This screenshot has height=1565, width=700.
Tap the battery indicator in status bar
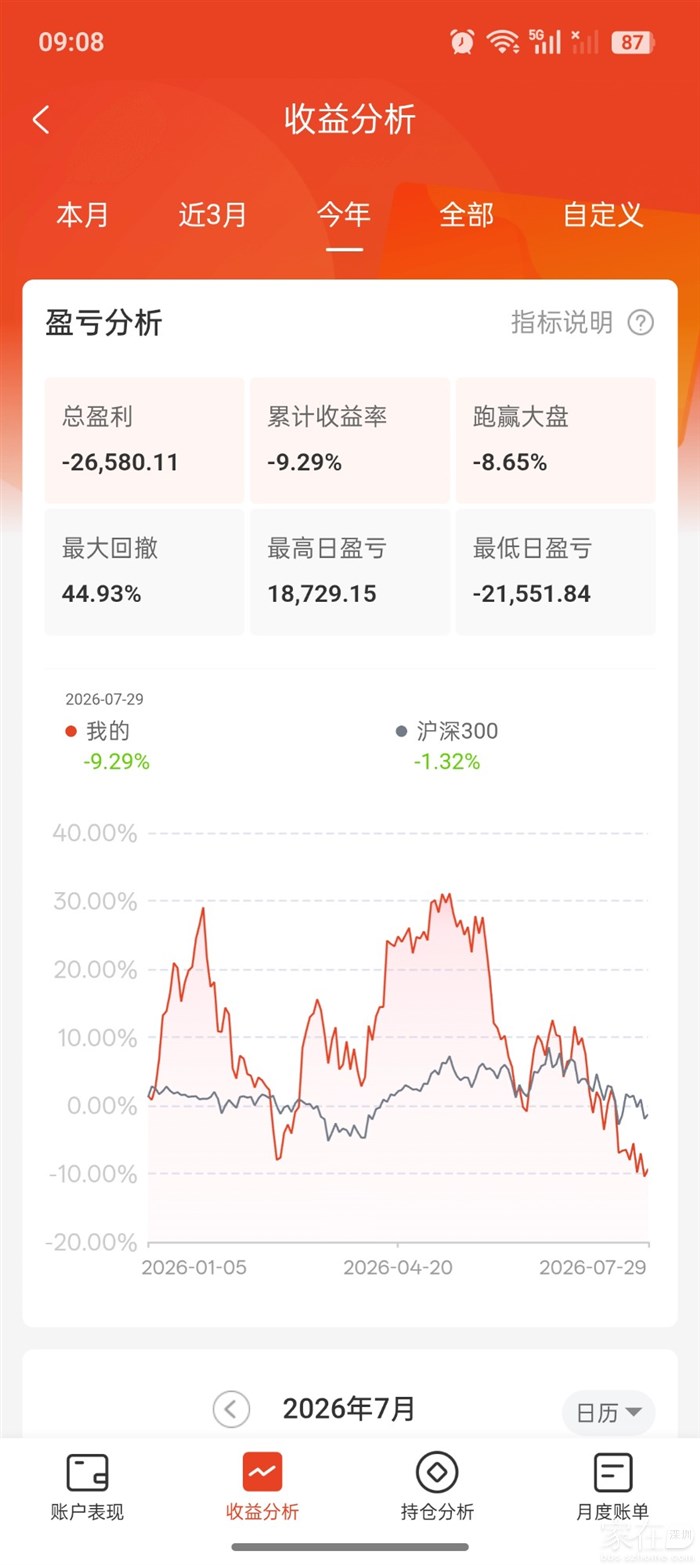(x=633, y=42)
